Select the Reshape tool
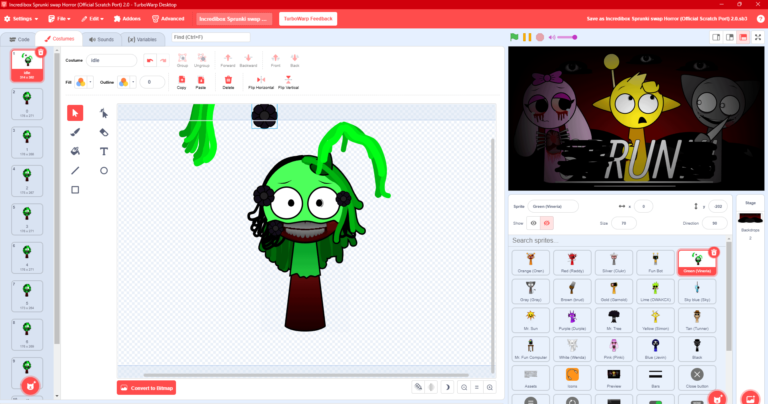The width and height of the screenshot is (768, 404). [104, 113]
